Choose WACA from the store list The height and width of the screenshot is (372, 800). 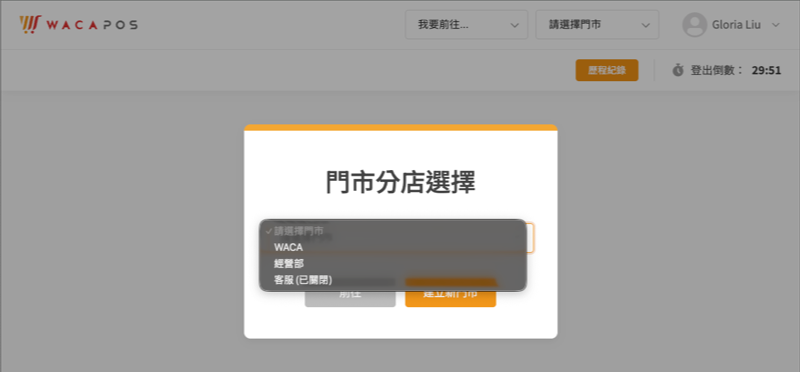pos(393,247)
